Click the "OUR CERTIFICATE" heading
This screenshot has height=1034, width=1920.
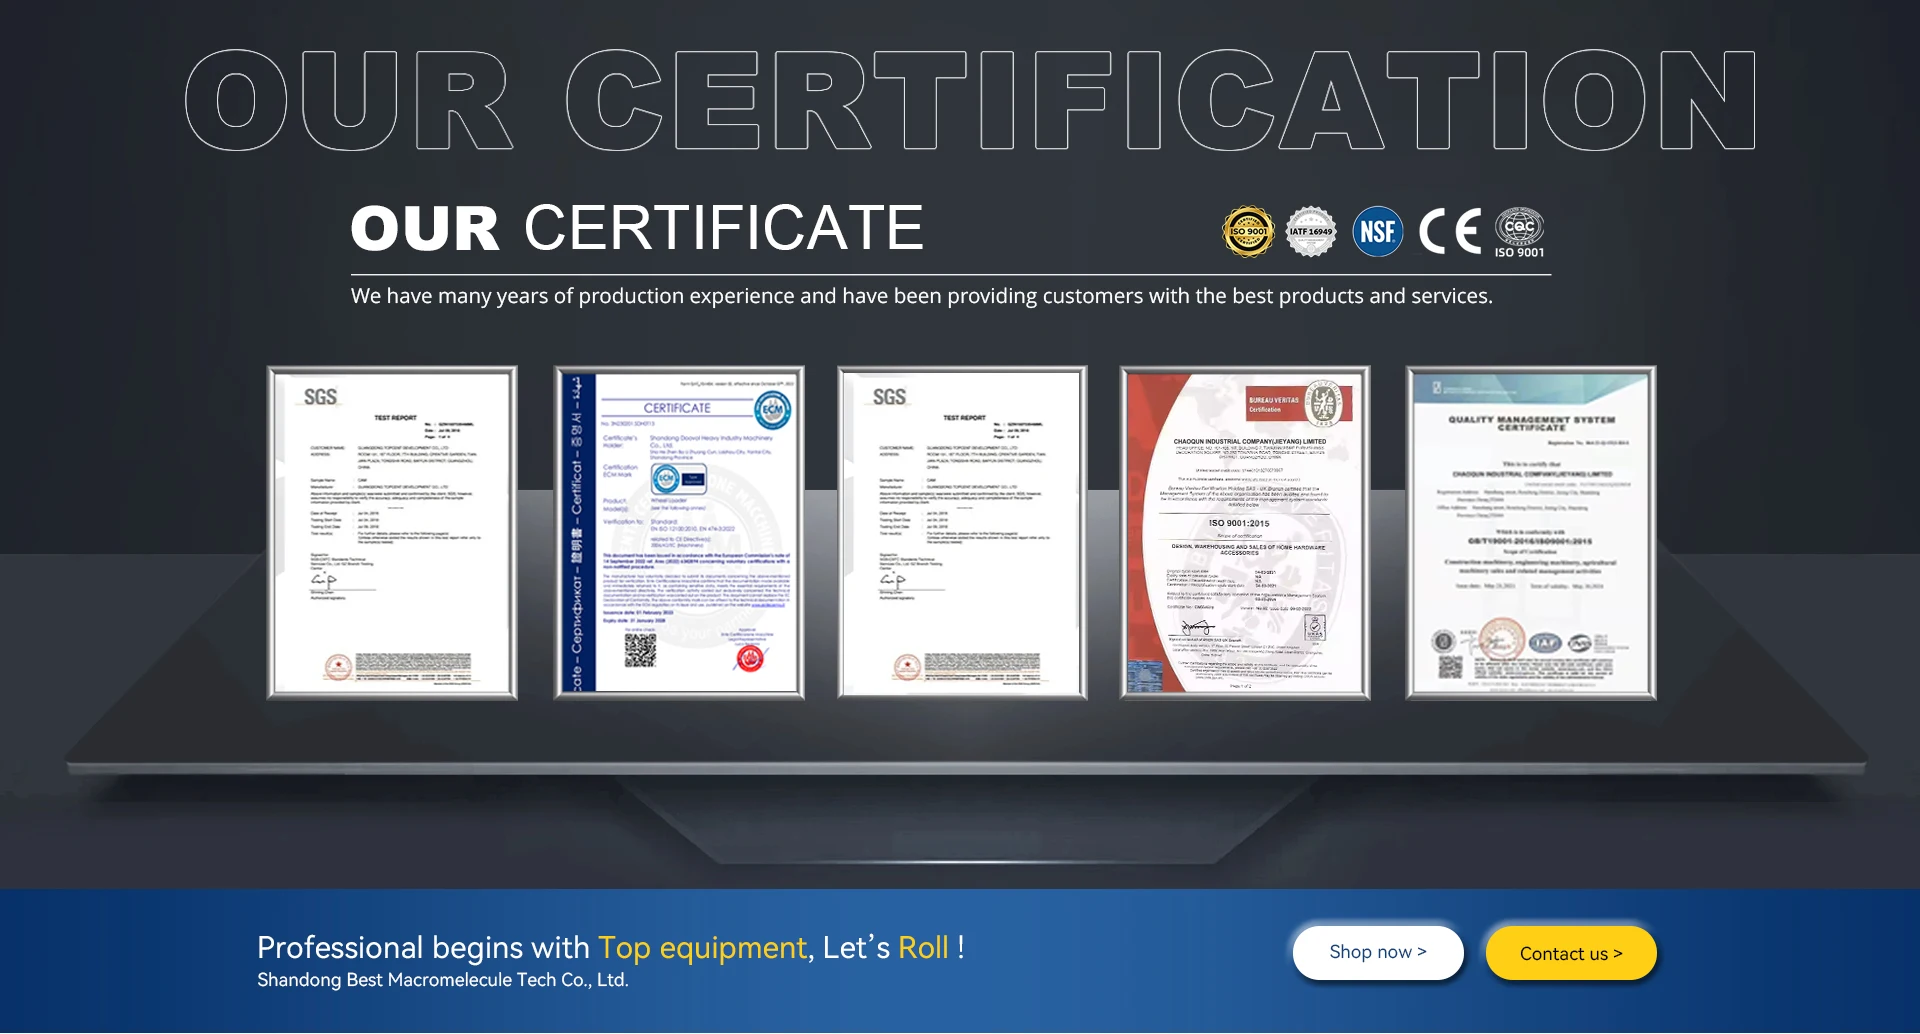637,228
